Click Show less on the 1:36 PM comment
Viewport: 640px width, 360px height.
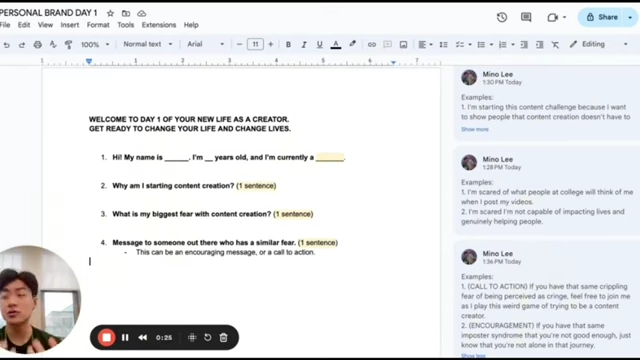[473, 356]
